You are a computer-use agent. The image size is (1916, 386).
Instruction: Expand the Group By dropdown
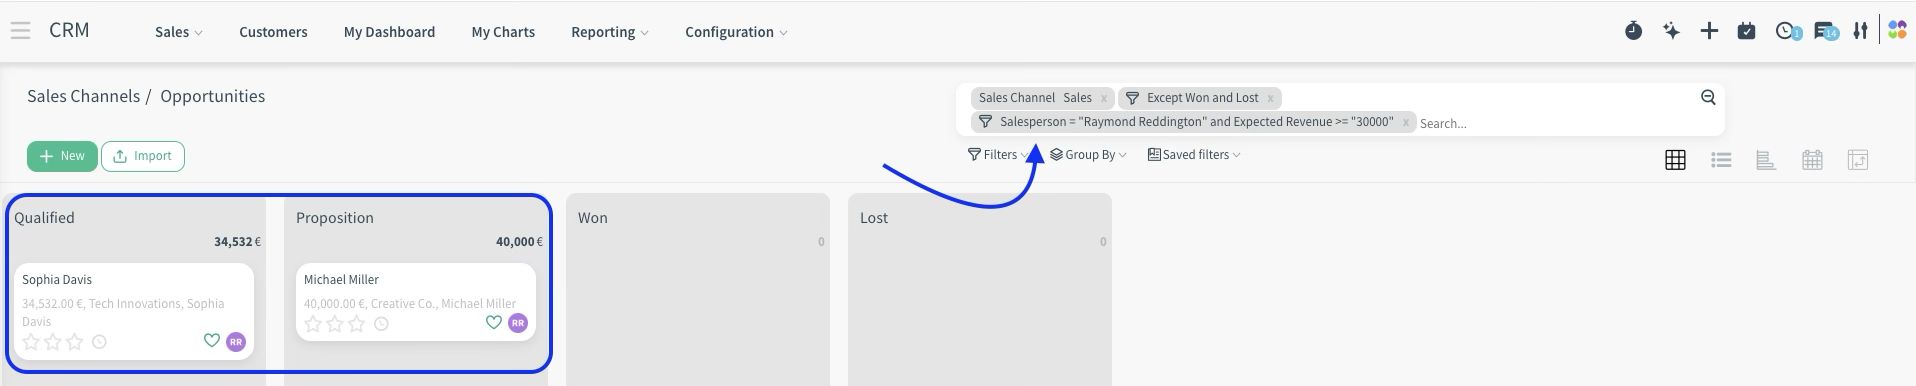point(1088,155)
